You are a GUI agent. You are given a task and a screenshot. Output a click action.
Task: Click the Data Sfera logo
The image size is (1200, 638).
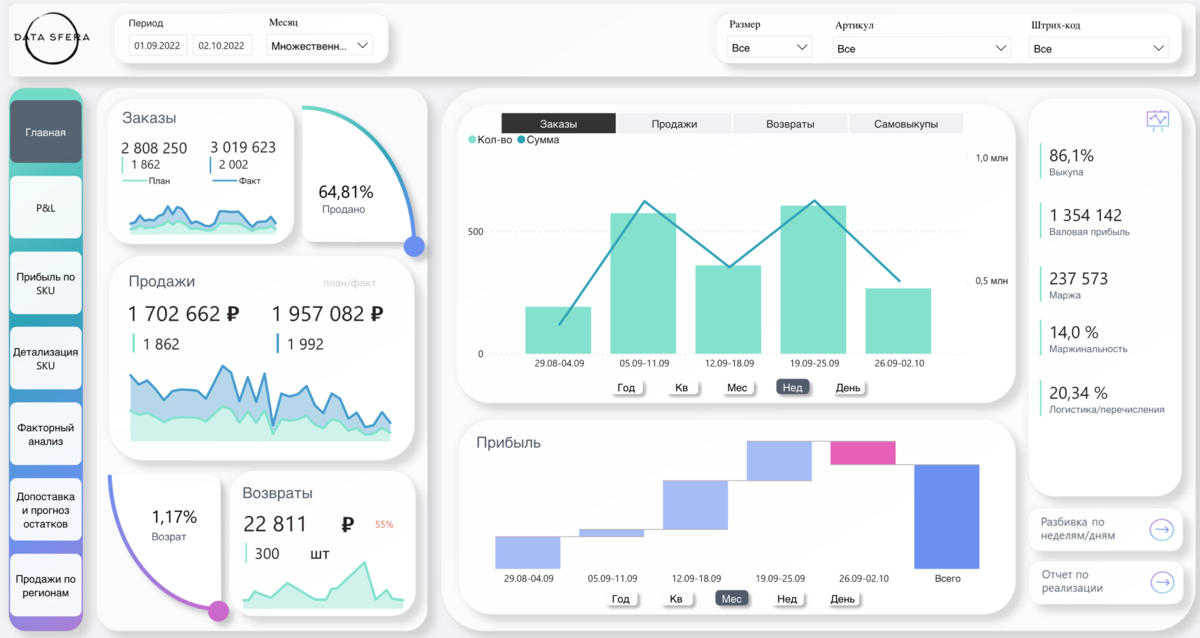pyautogui.click(x=52, y=37)
